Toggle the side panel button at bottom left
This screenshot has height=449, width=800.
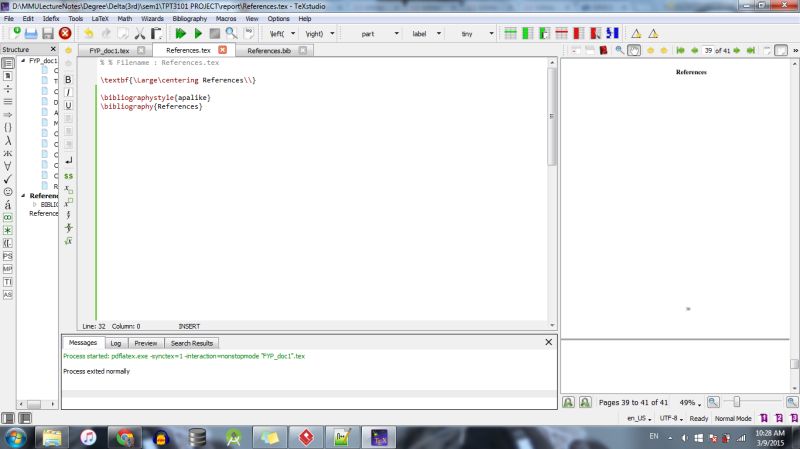8,418
